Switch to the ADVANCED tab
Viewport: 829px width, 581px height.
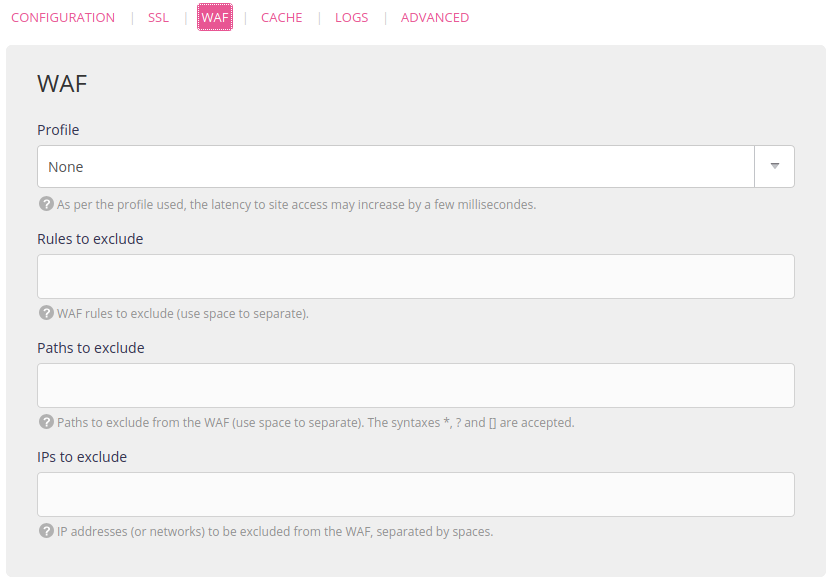(x=434, y=18)
